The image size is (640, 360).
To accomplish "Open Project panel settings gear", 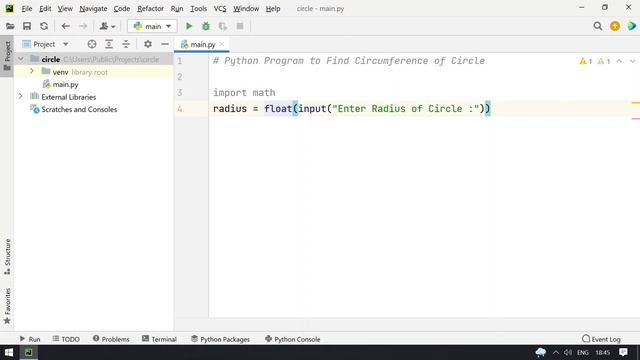I will click(x=148, y=44).
